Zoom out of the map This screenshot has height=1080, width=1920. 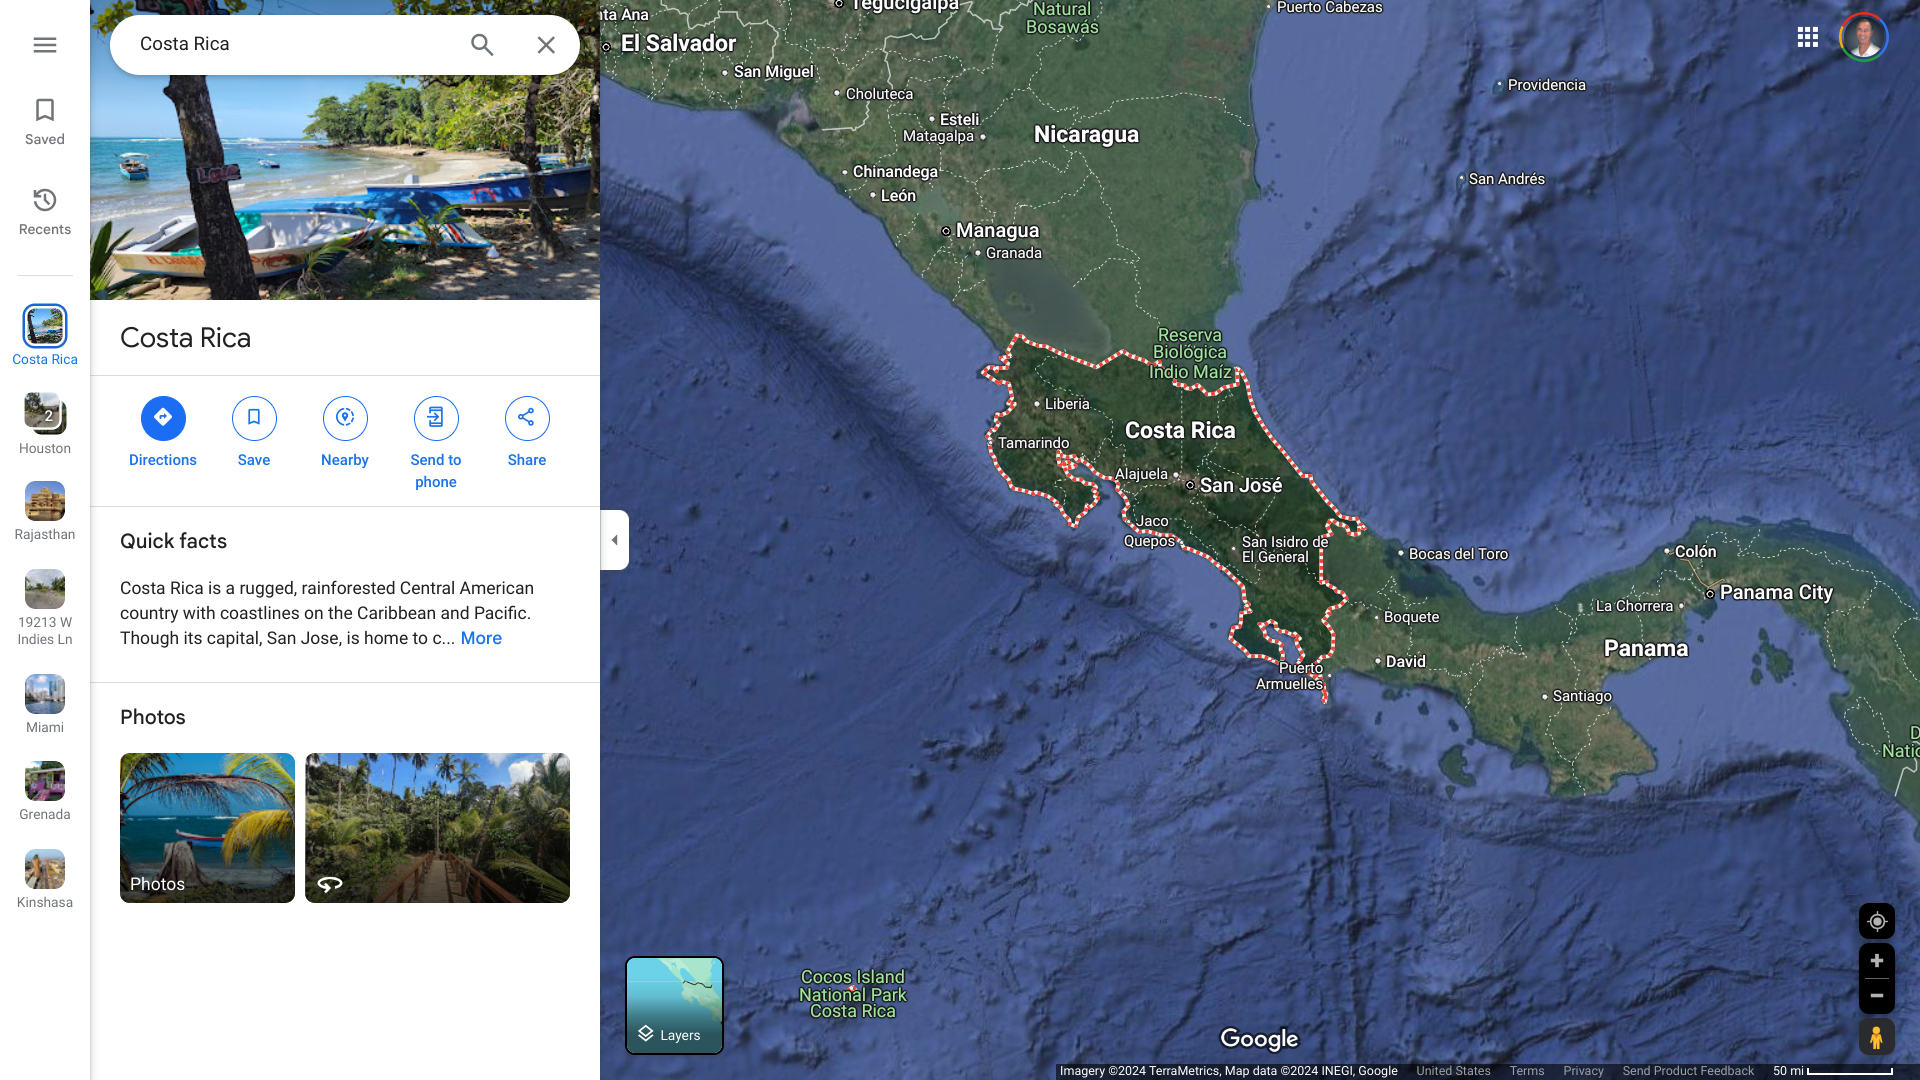1876,996
